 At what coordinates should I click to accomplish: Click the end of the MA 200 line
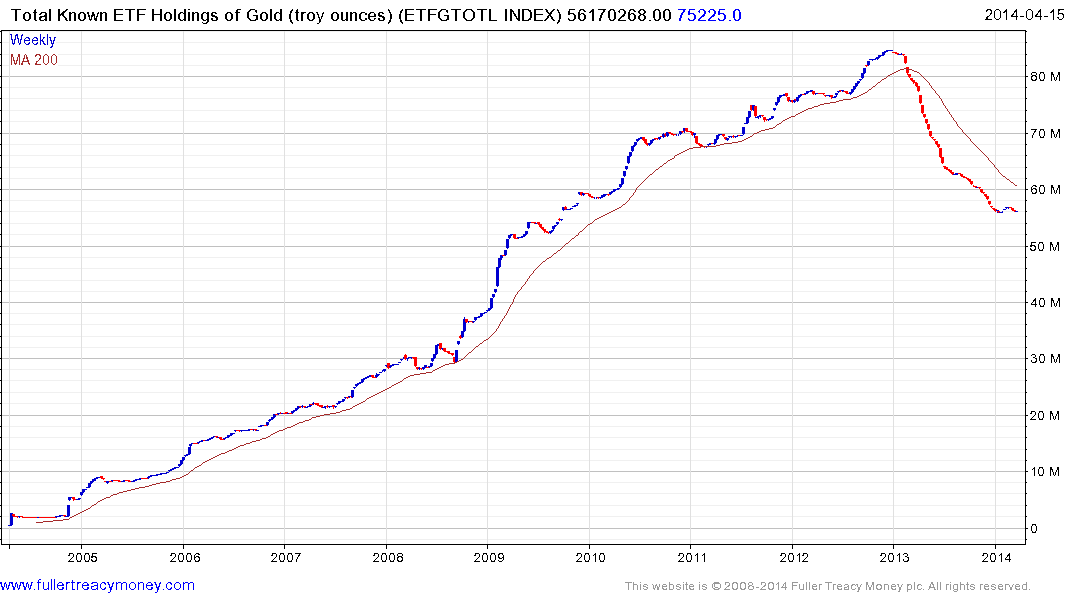click(1016, 185)
